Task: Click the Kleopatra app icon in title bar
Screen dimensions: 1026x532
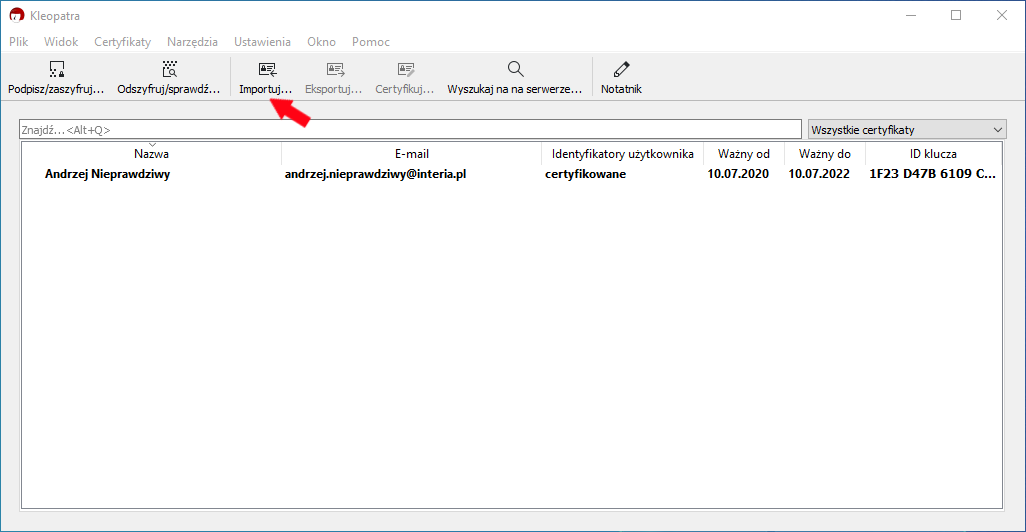Action: (16, 15)
